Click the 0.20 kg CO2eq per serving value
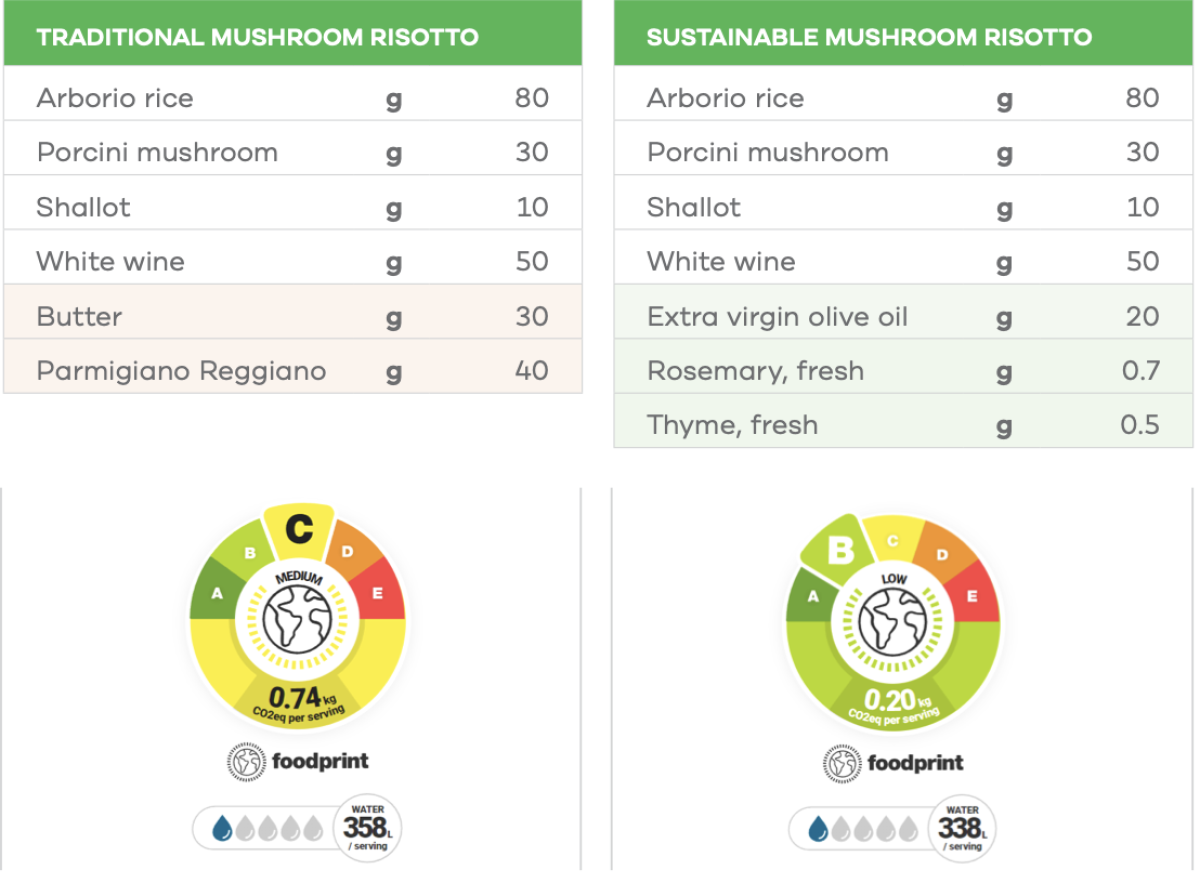Viewport: 1200px width, 883px height. pos(892,702)
